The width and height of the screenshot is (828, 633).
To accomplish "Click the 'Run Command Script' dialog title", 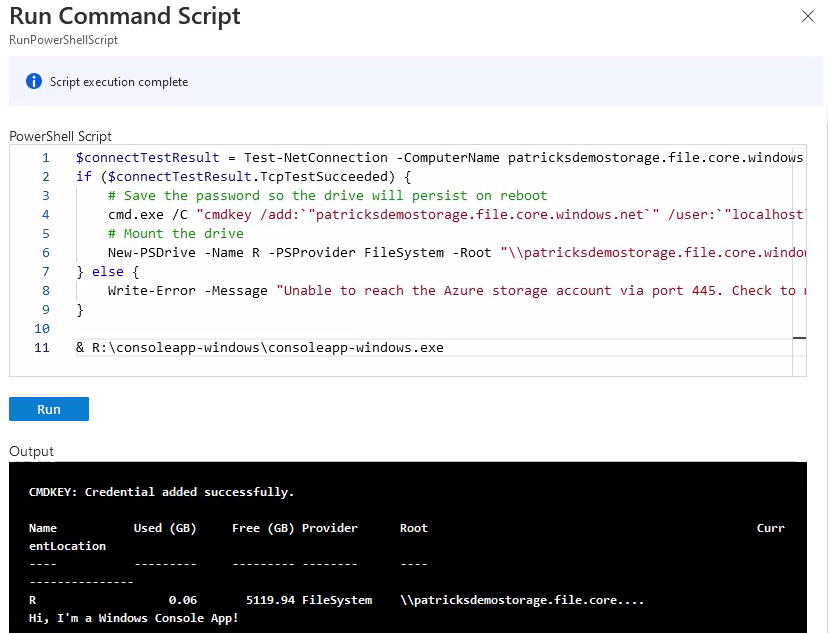I will point(125,16).
